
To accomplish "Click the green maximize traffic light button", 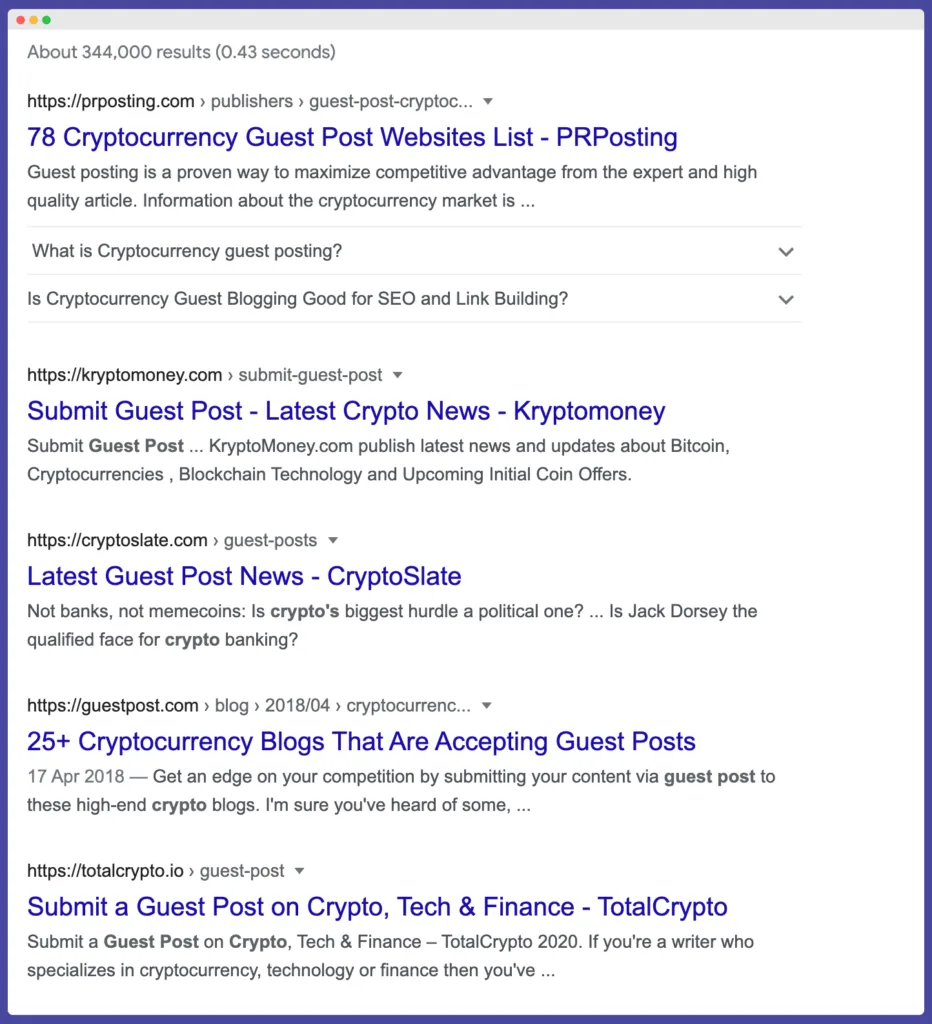I will 46,19.
